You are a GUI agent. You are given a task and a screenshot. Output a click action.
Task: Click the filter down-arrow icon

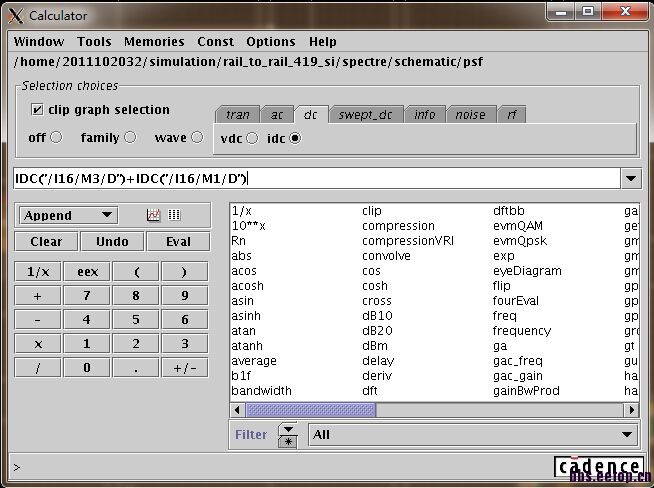click(289, 428)
